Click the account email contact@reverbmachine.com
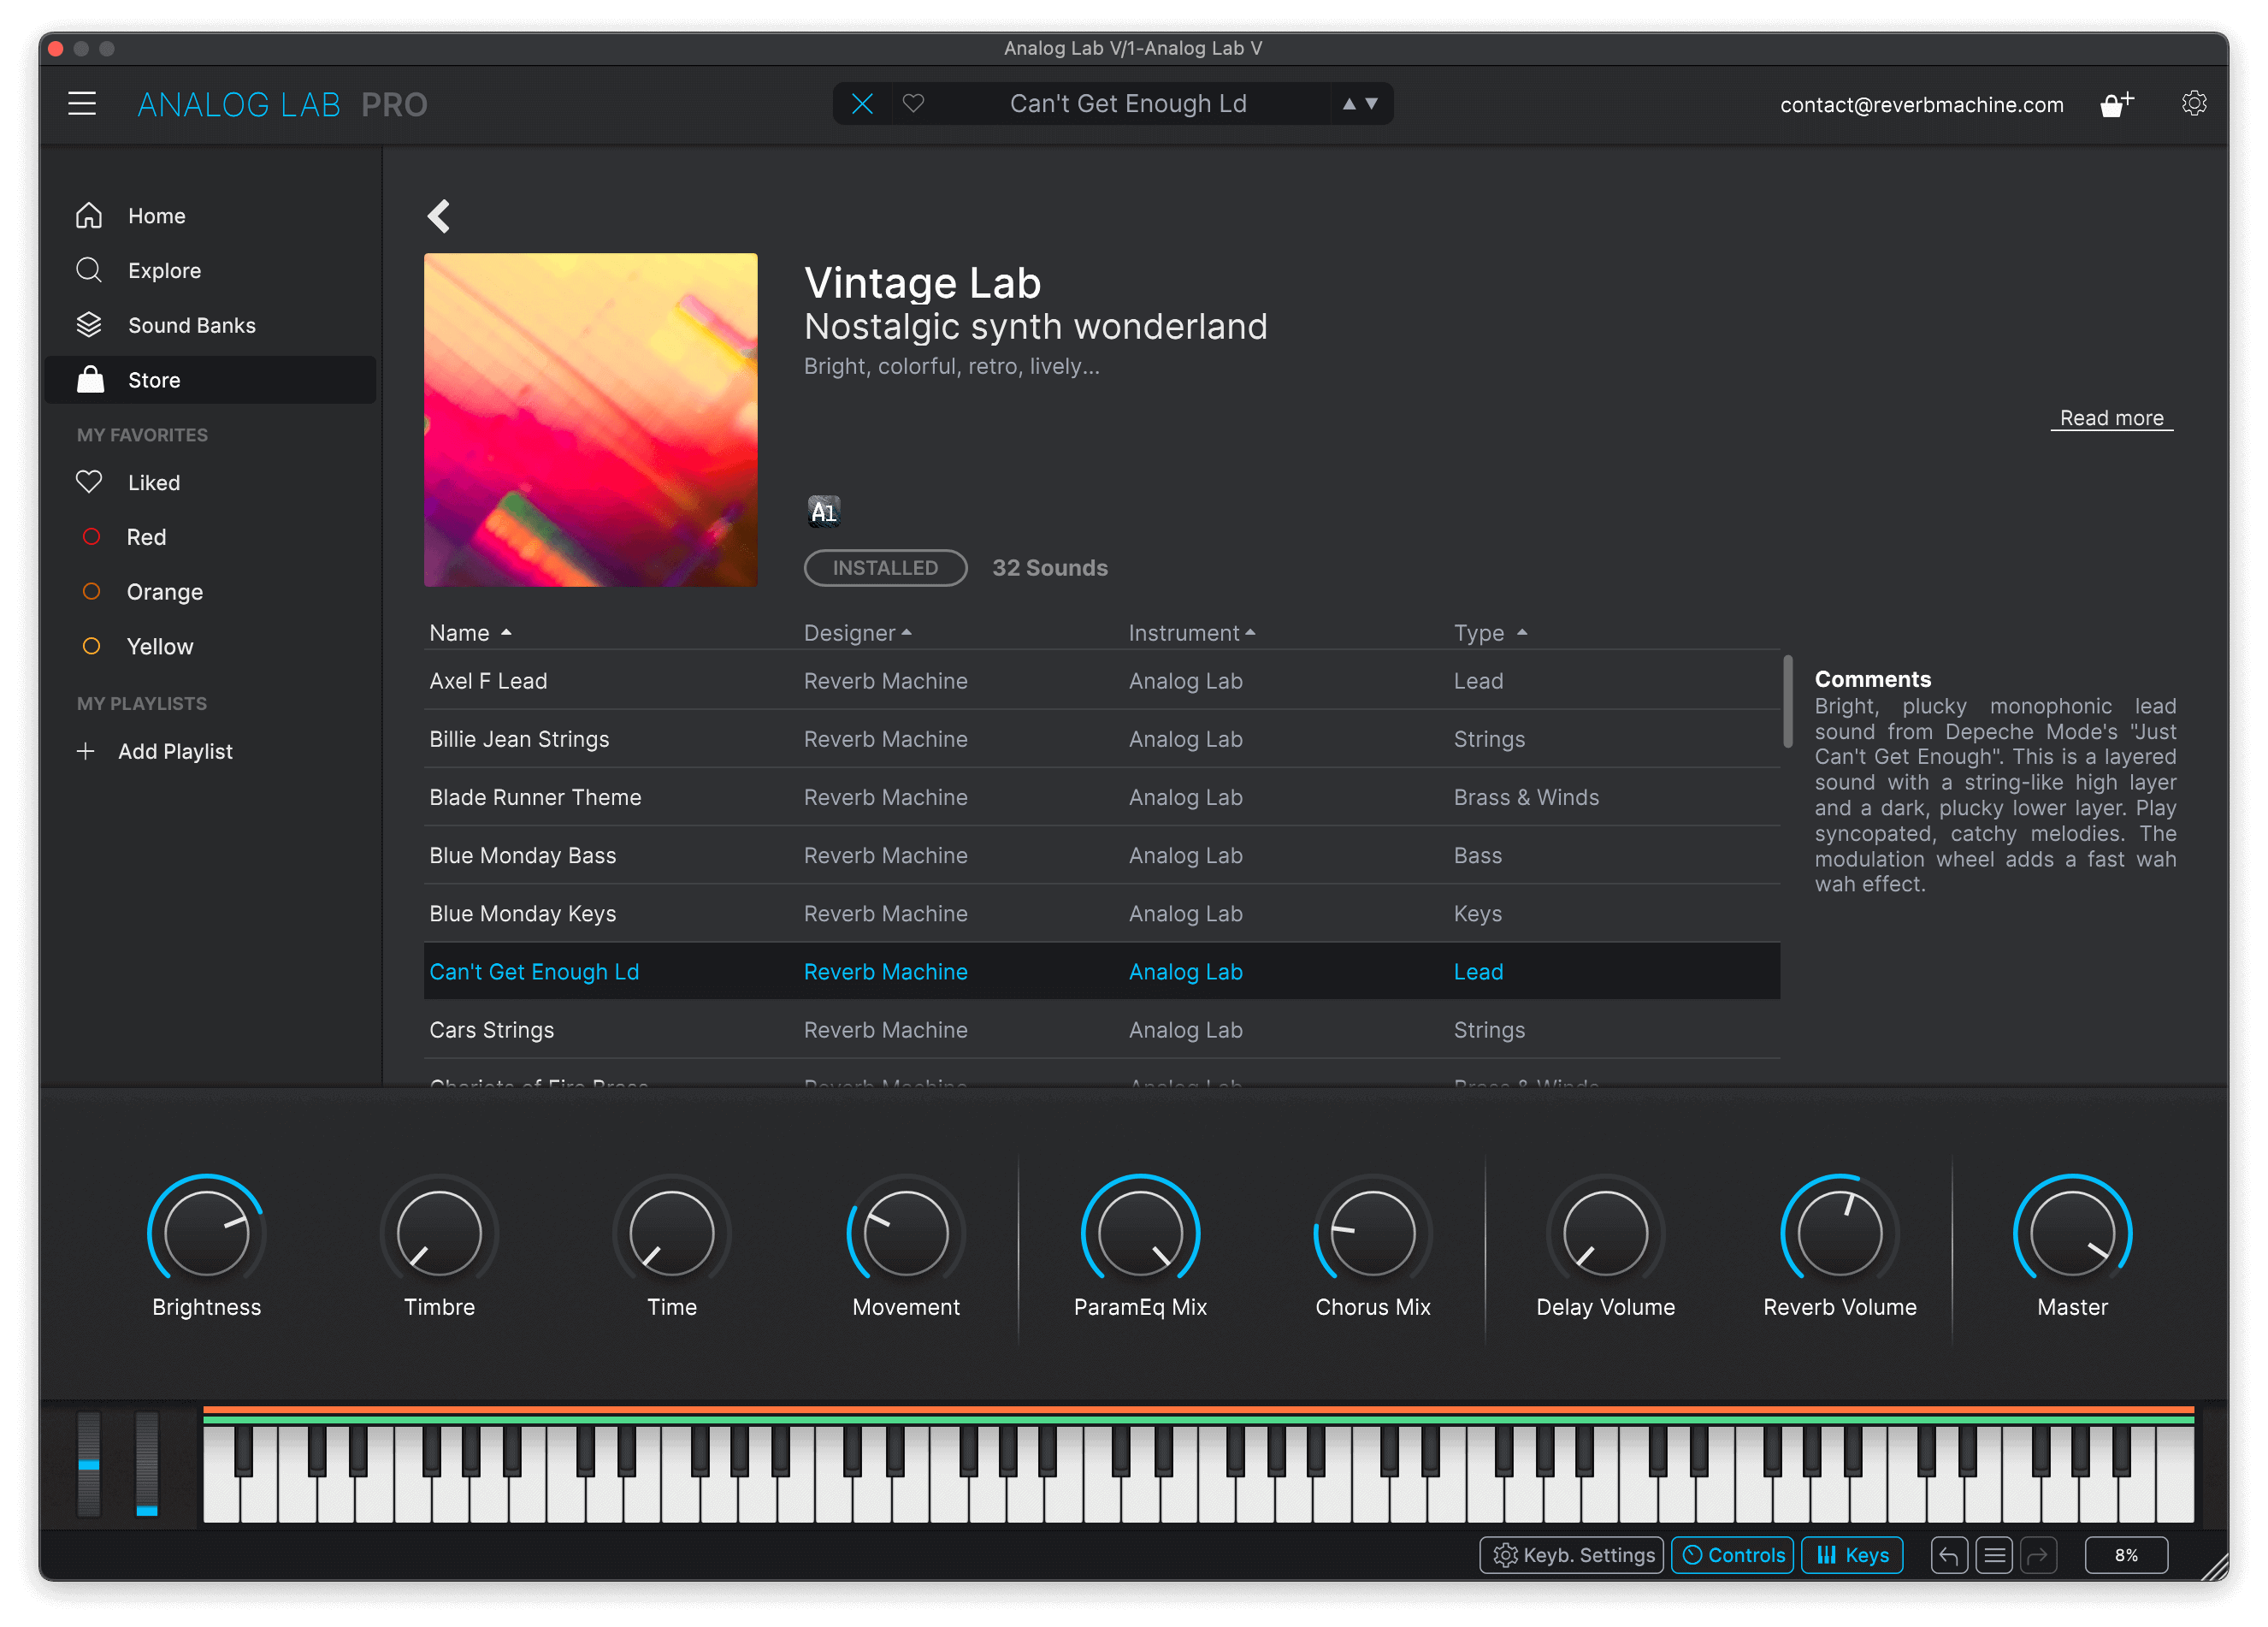Viewport: 2268px width, 1627px height. 1921,104
